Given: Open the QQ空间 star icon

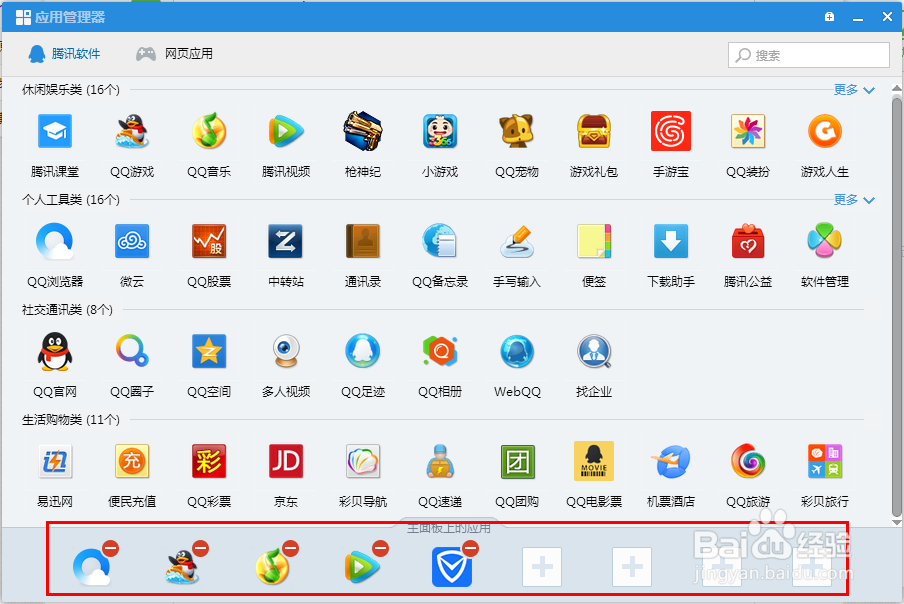Looking at the screenshot, I should point(209,351).
